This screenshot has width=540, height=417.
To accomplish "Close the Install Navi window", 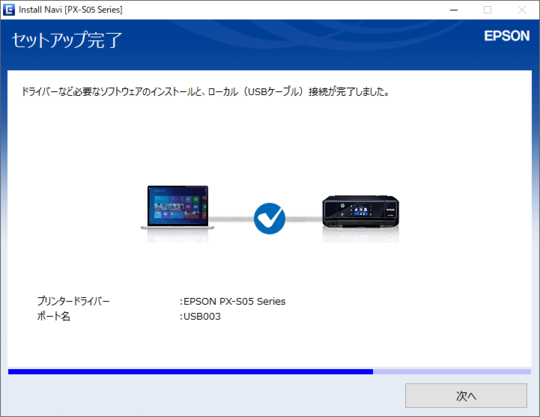I will click(x=522, y=10).
